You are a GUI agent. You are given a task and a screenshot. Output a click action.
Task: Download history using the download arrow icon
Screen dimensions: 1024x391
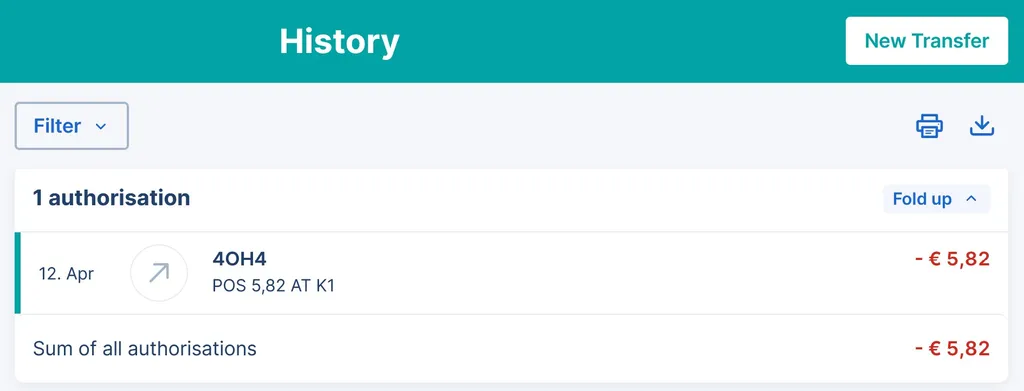point(982,126)
